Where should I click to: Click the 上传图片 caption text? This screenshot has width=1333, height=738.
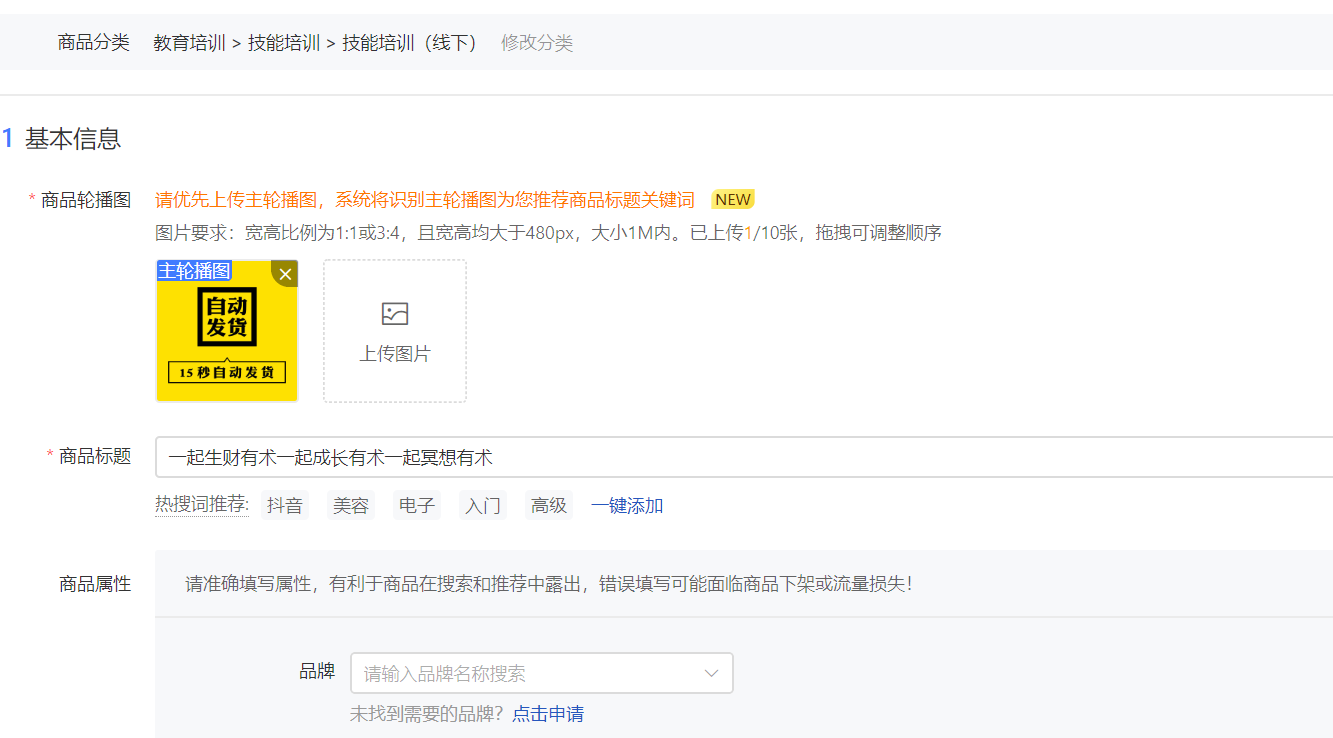395,354
